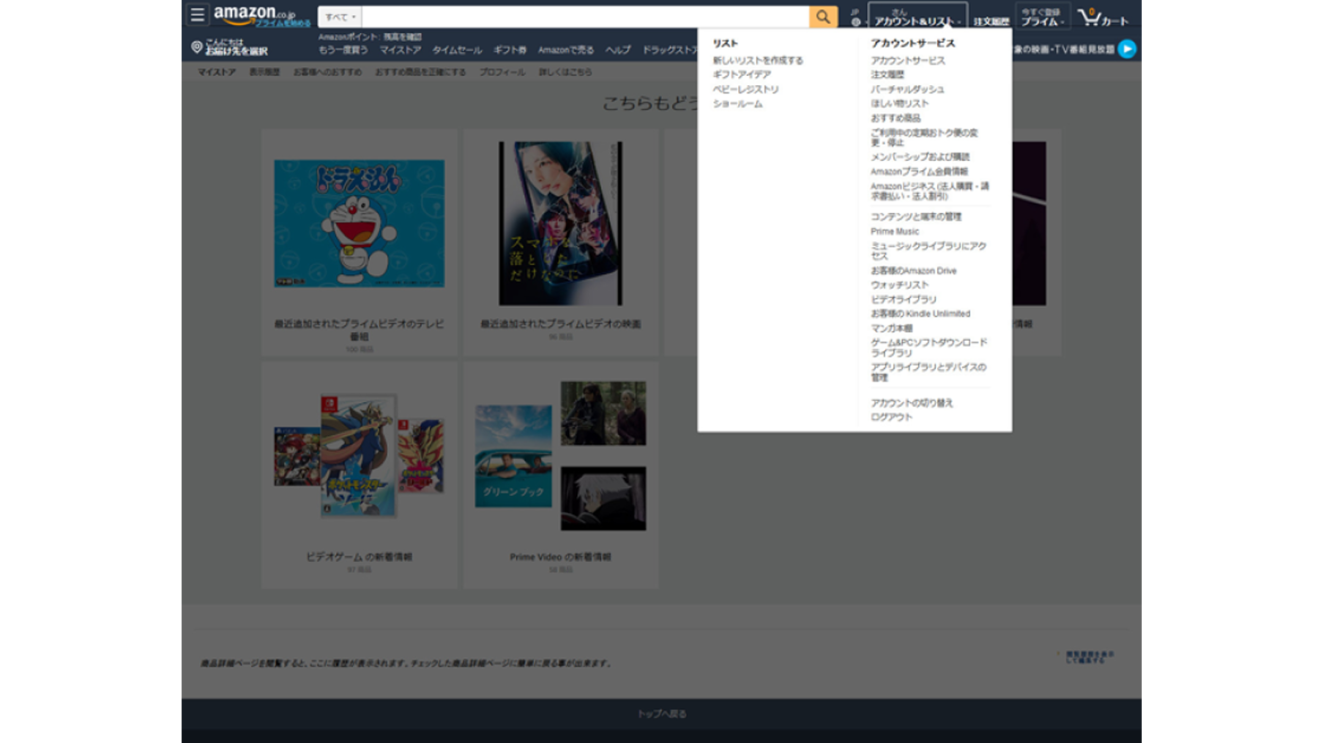Click ログアウト

891,417
